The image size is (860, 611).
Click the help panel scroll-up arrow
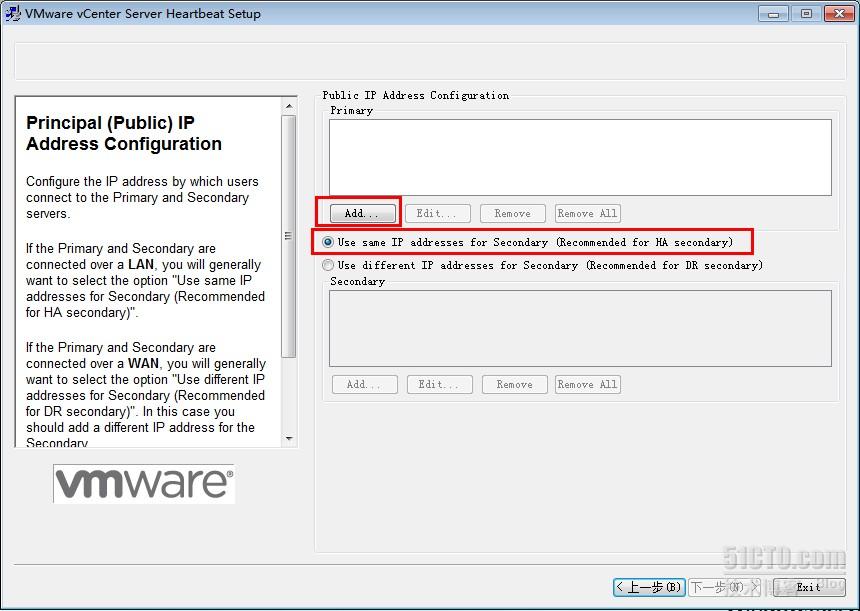[x=289, y=106]
